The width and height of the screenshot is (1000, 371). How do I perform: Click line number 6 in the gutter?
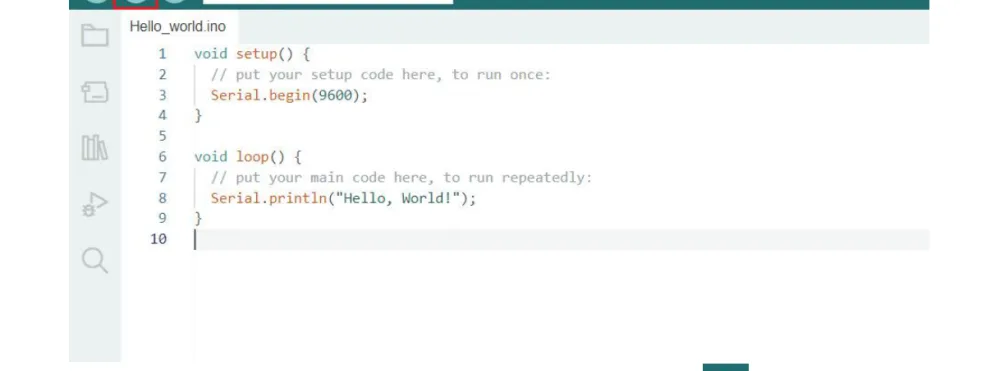(x=163, y=157)
